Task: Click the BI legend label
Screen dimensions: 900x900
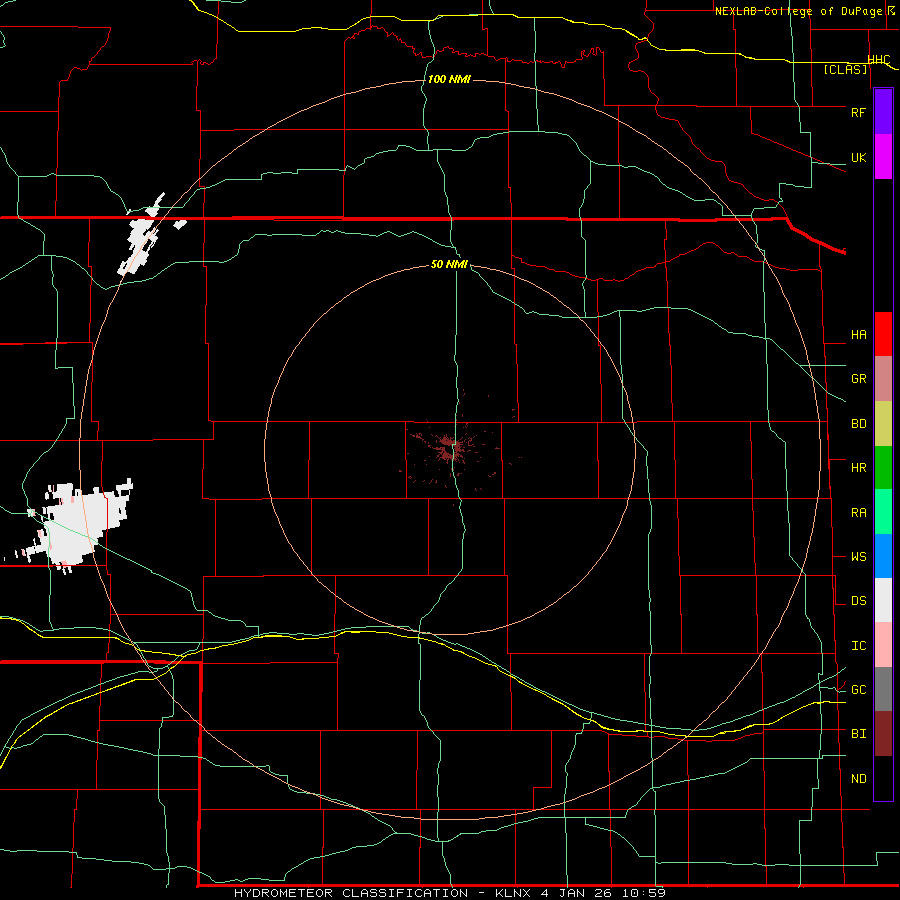Action: click(859, 734)
